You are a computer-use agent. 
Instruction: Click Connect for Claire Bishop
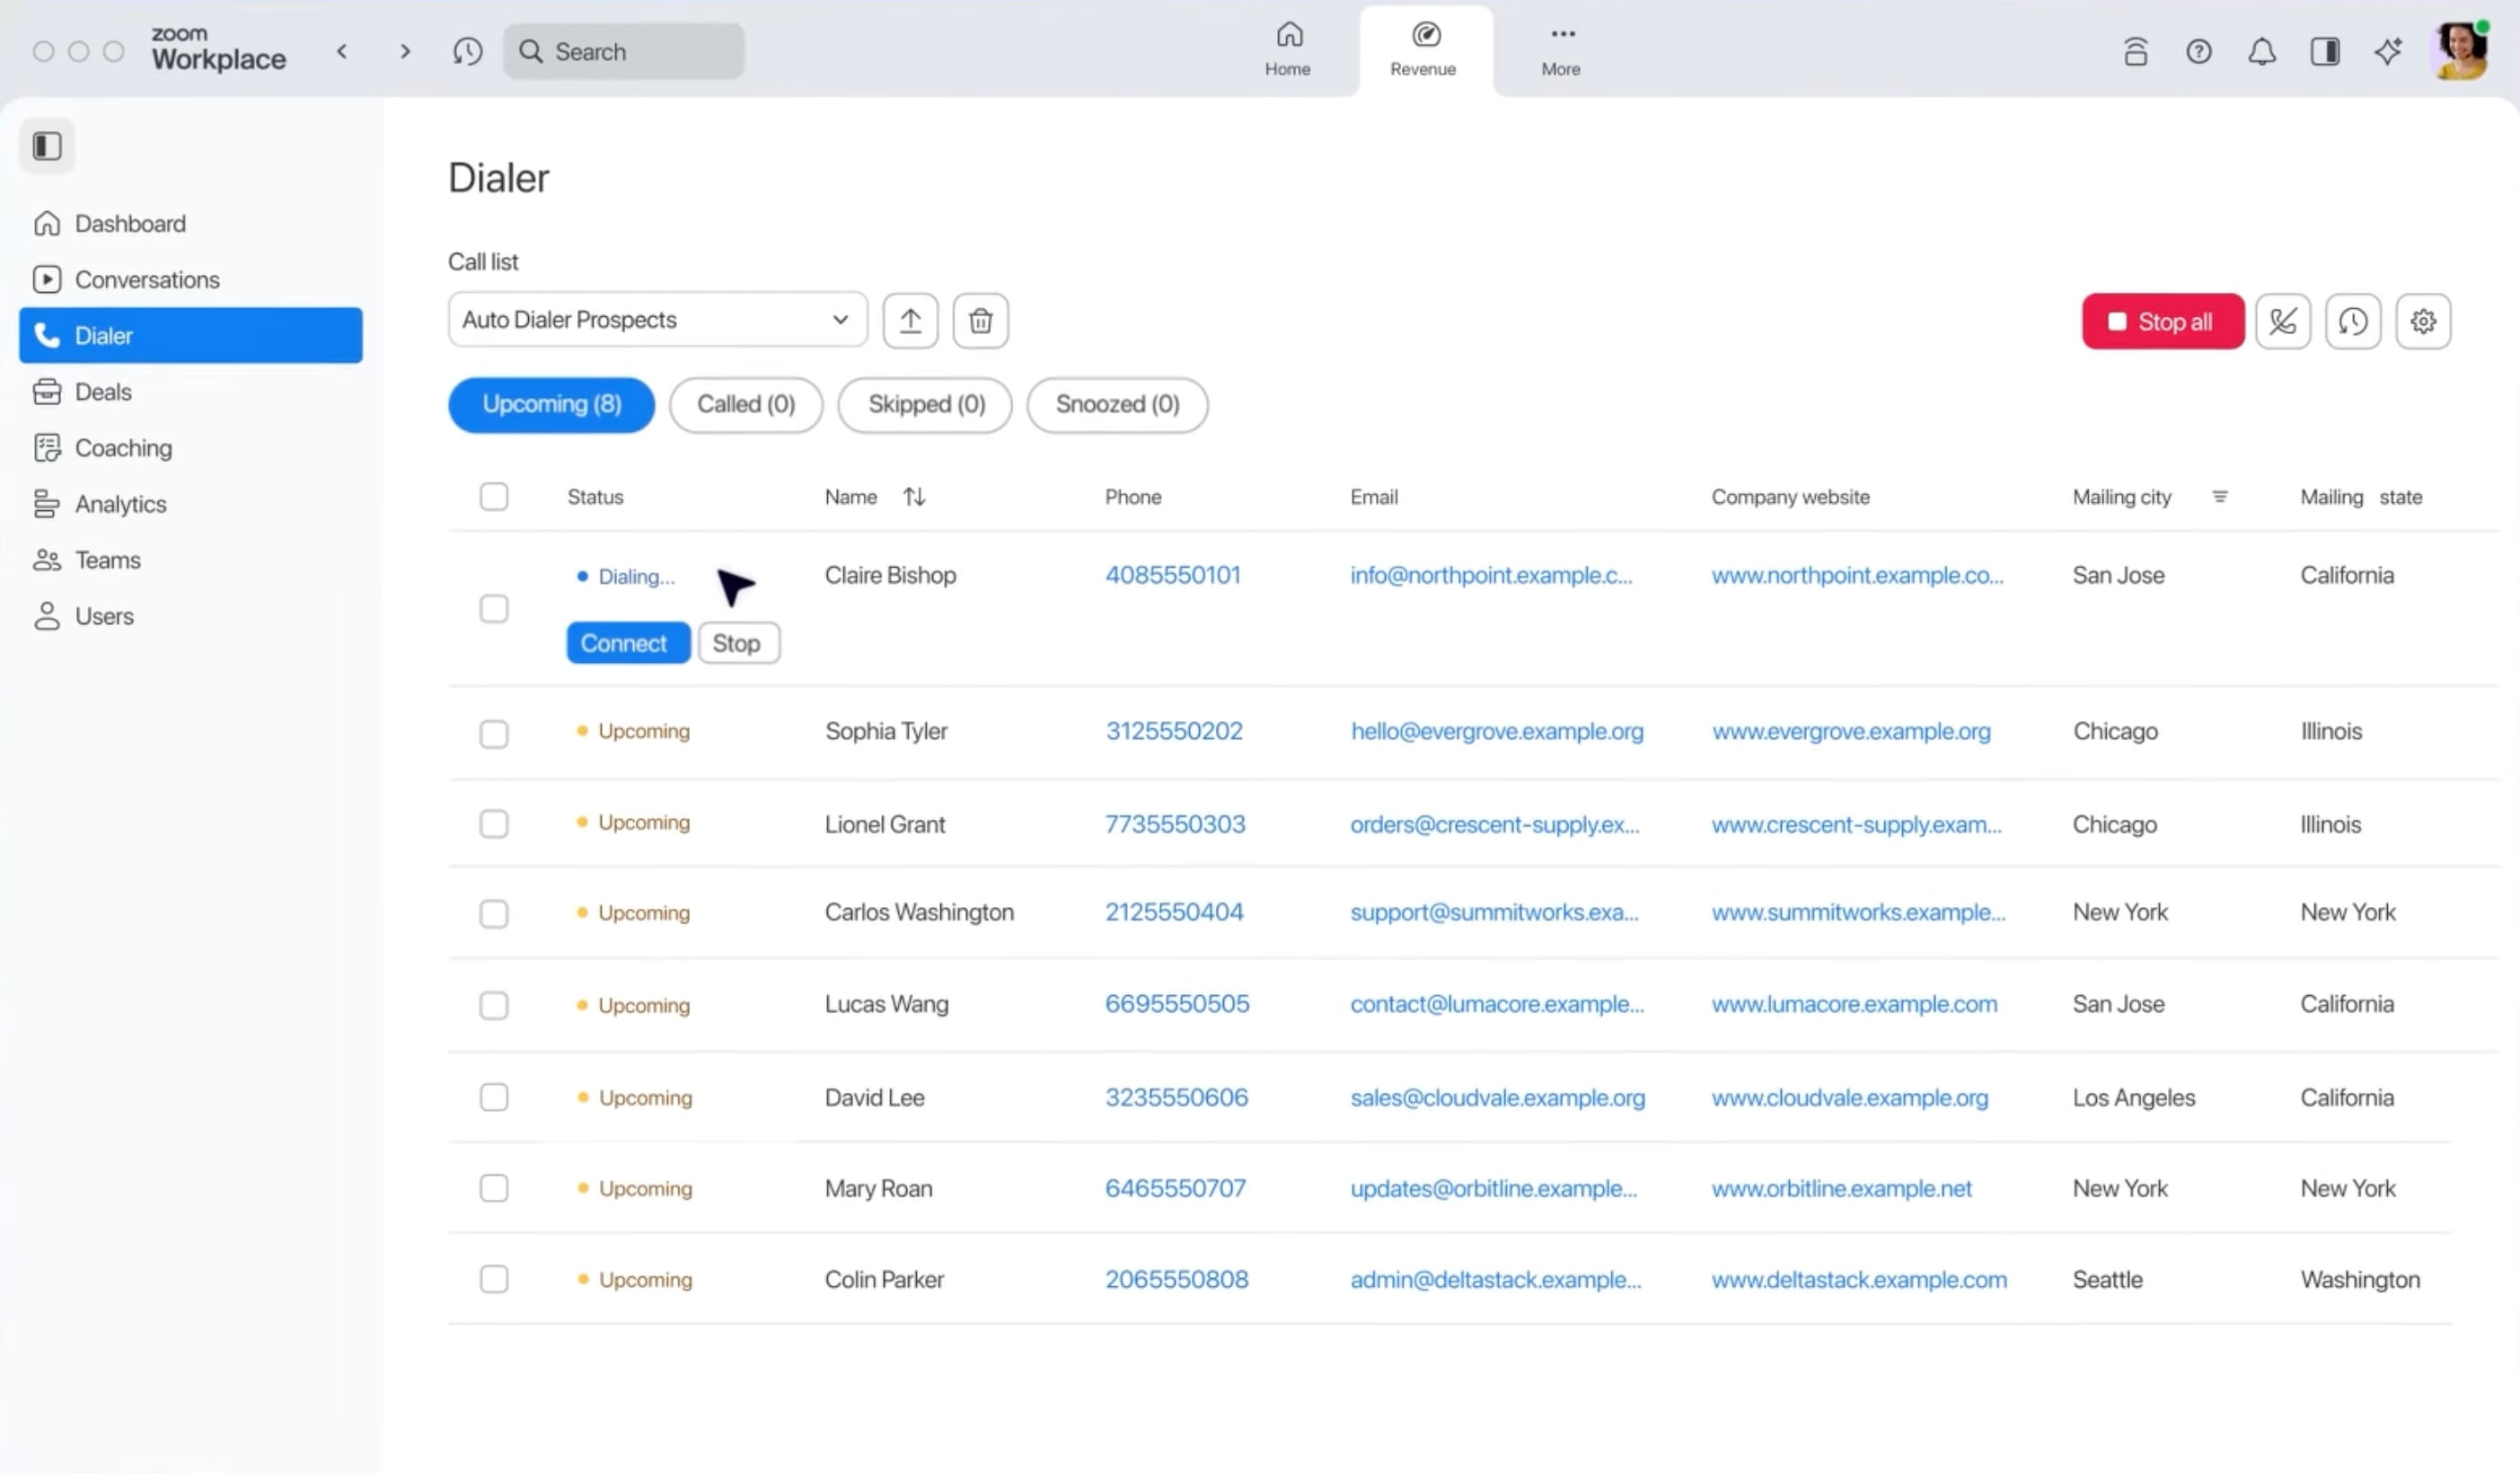click(x=628, y=642)
